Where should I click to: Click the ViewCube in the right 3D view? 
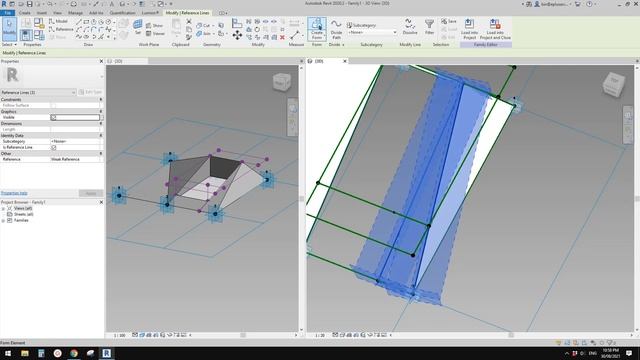(613, 84)
